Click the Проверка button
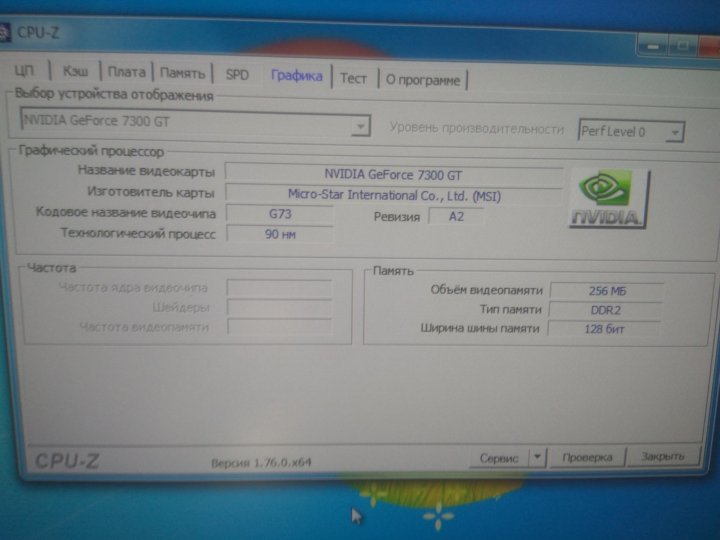This screenshot has width=720, height=540. pyautogui.click(x=586, y=457)
